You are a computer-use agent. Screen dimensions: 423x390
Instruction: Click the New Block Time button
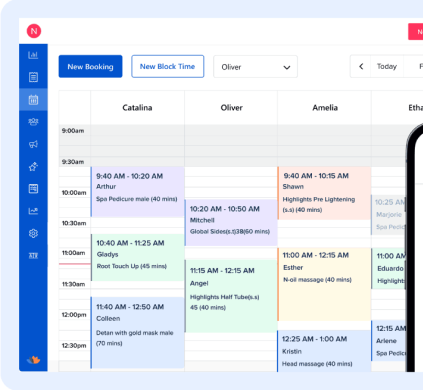[167, 66]
